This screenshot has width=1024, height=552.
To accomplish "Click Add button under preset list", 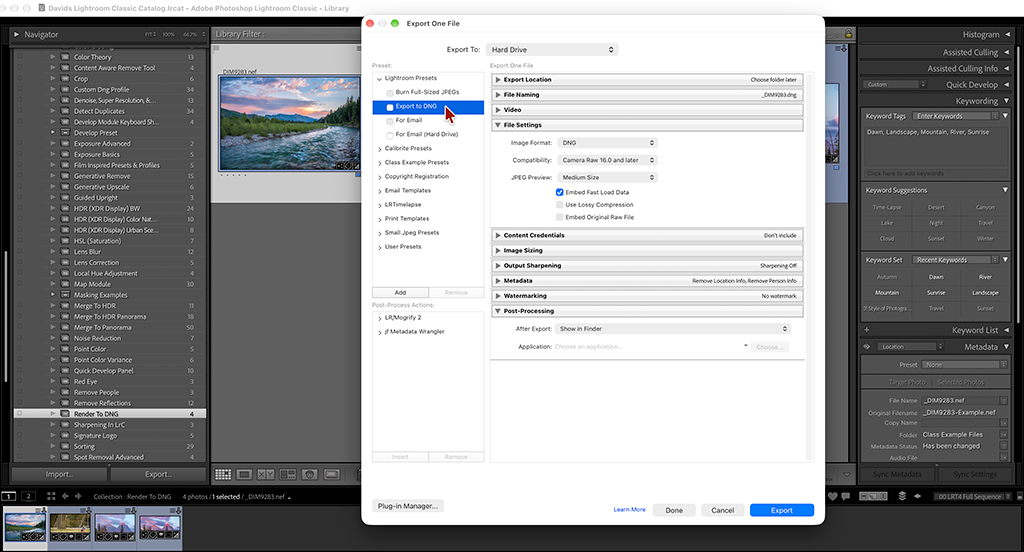I will (x=400, y=293).
